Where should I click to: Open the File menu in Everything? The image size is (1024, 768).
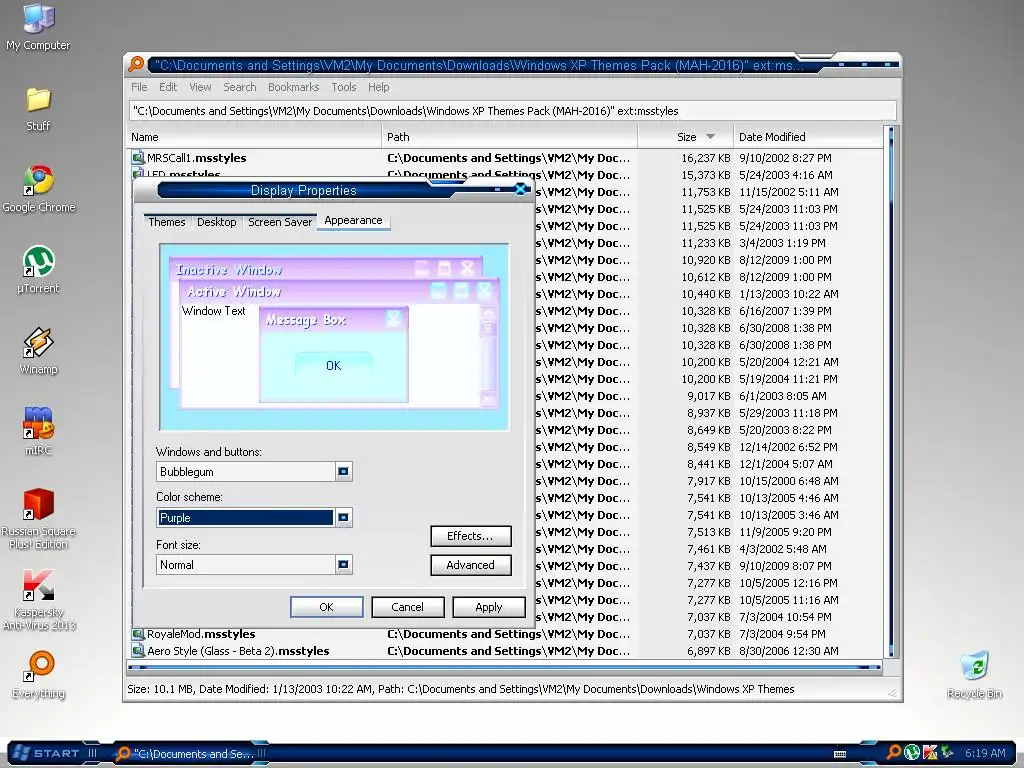pos(138,87)
